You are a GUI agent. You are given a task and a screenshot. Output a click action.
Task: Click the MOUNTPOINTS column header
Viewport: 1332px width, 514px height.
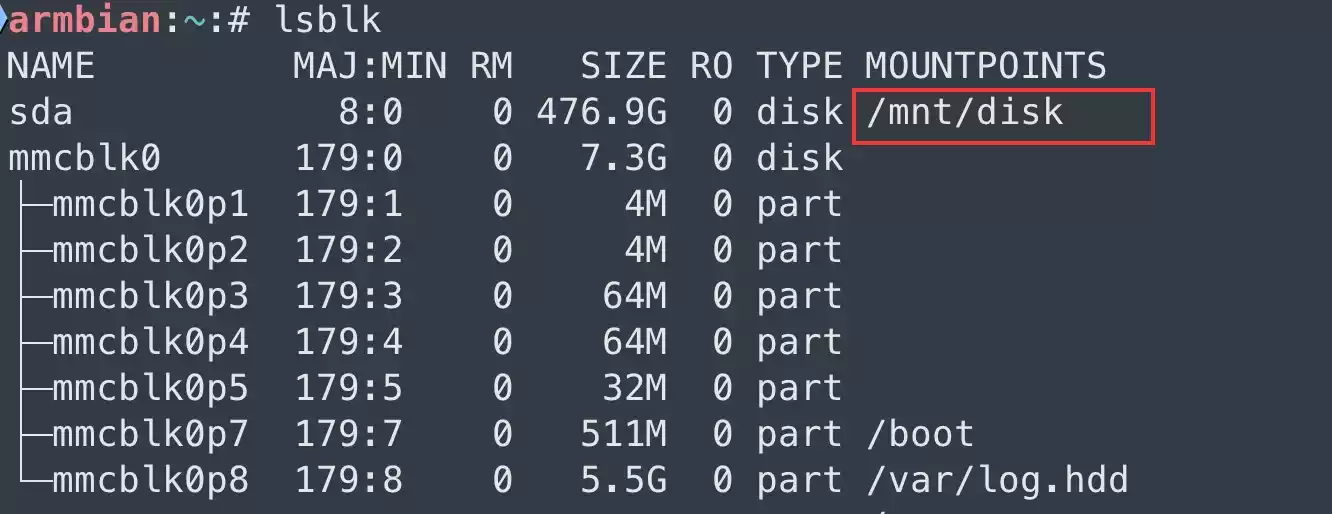985,66
